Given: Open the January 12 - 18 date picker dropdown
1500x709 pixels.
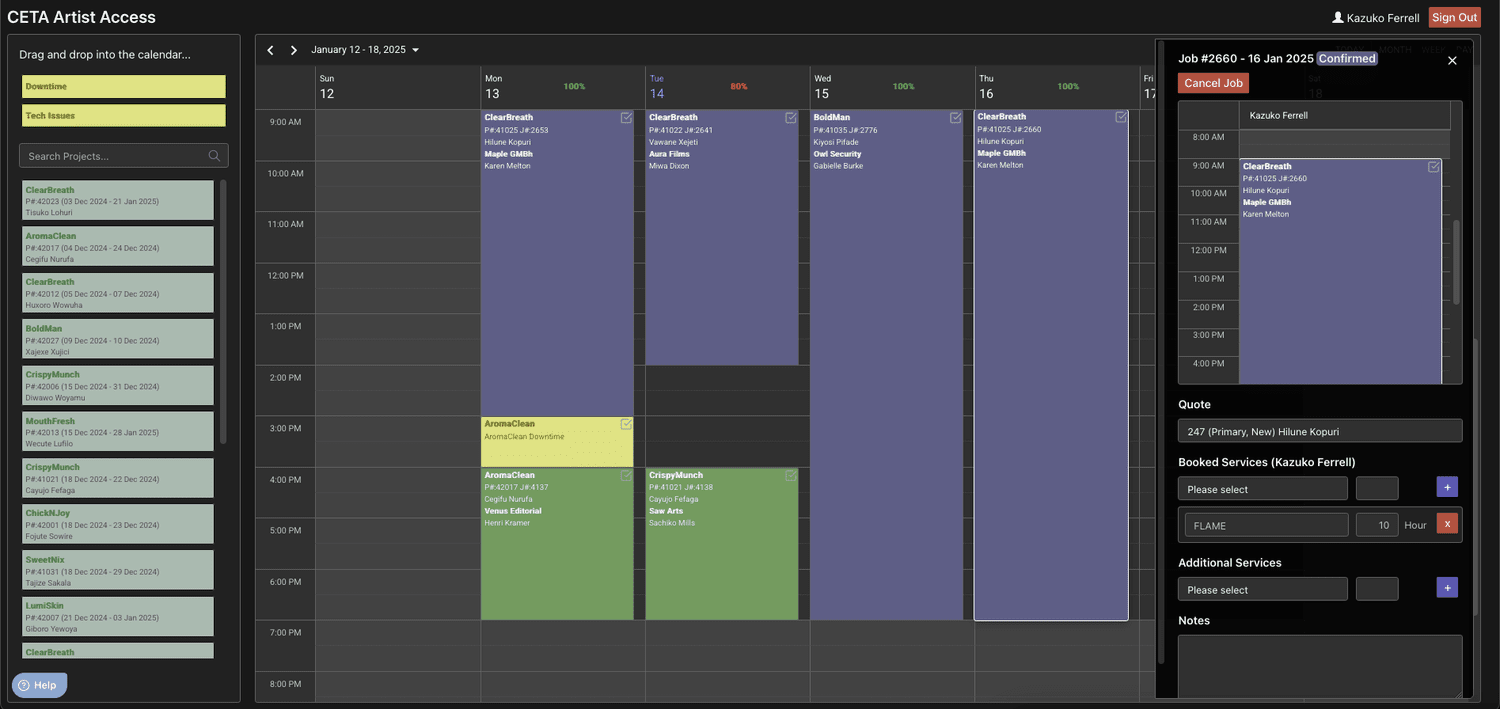Looking at the screenshot, I should click(x=416, y=48).
